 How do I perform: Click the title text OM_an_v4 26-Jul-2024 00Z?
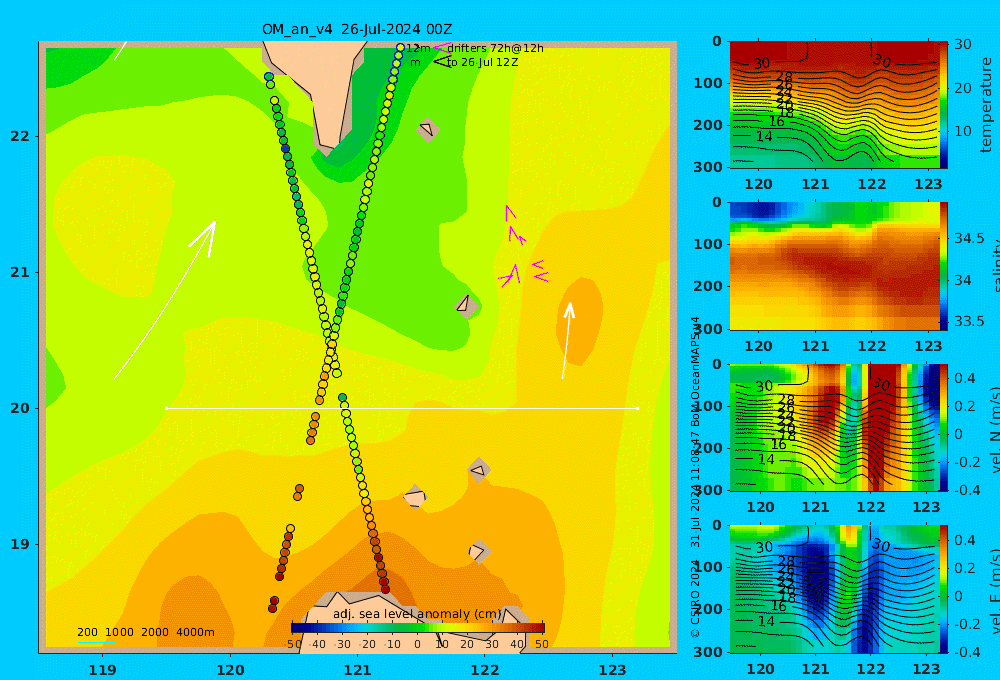[357, 29]
